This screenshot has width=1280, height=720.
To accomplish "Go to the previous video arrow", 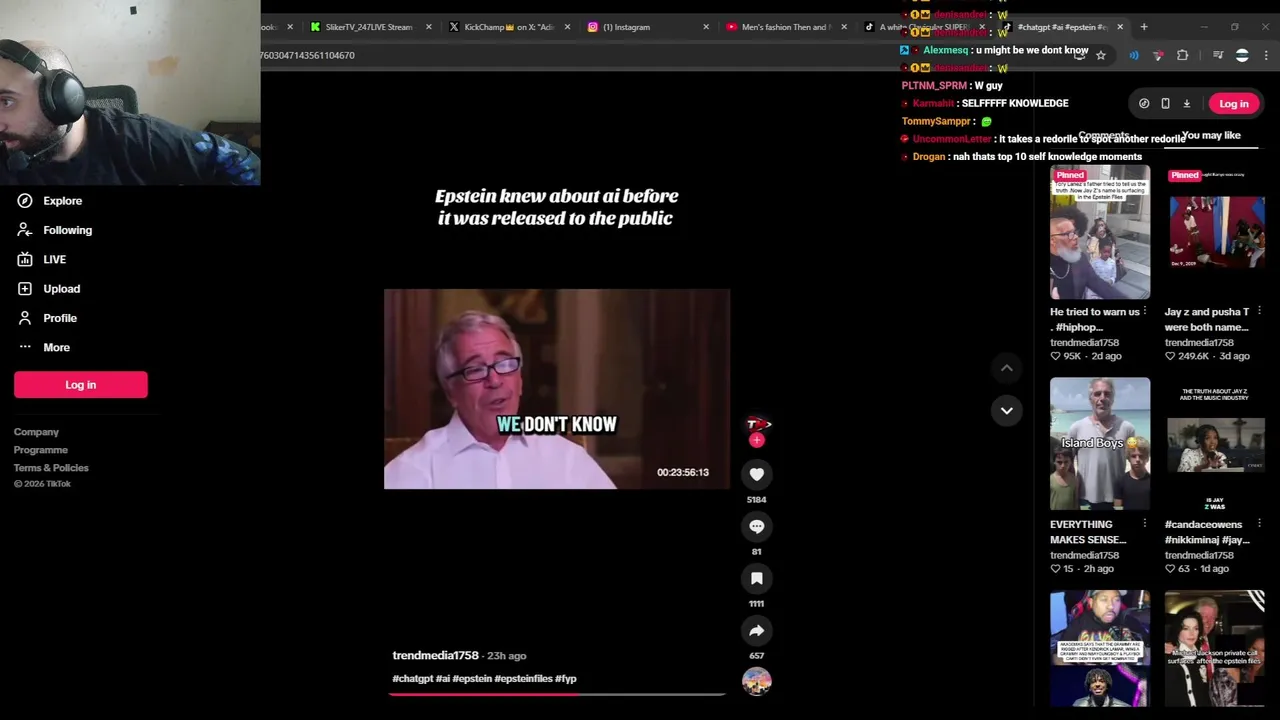I will (1007, 368).
